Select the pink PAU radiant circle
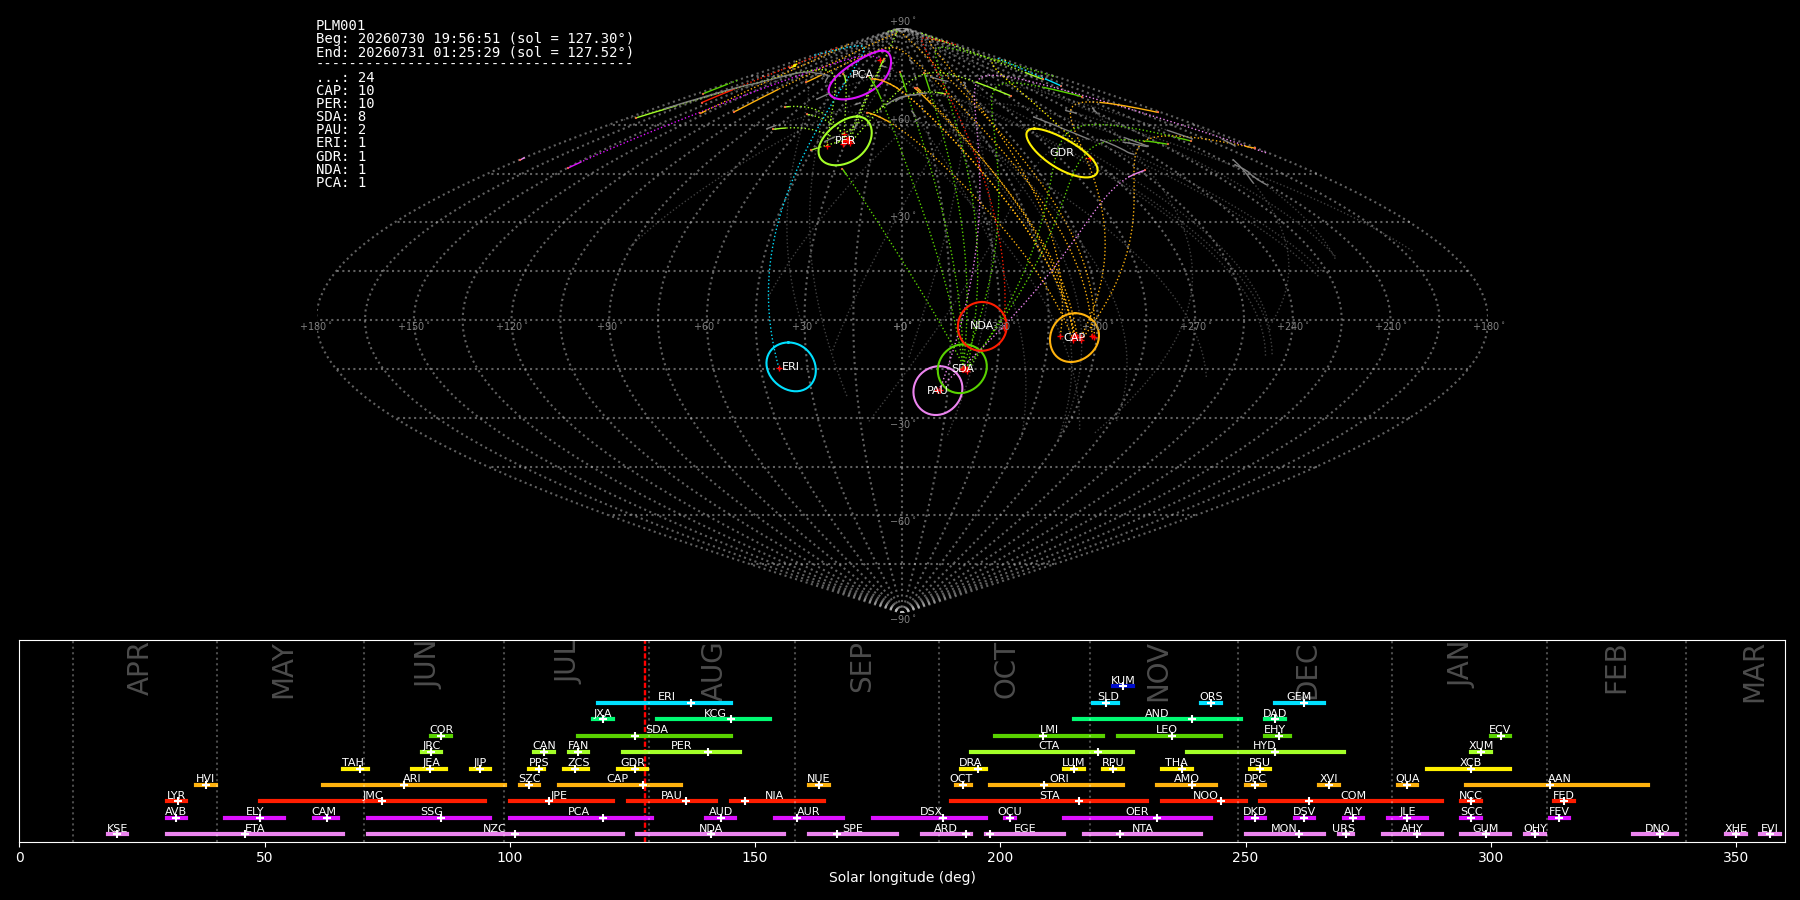 938,390
